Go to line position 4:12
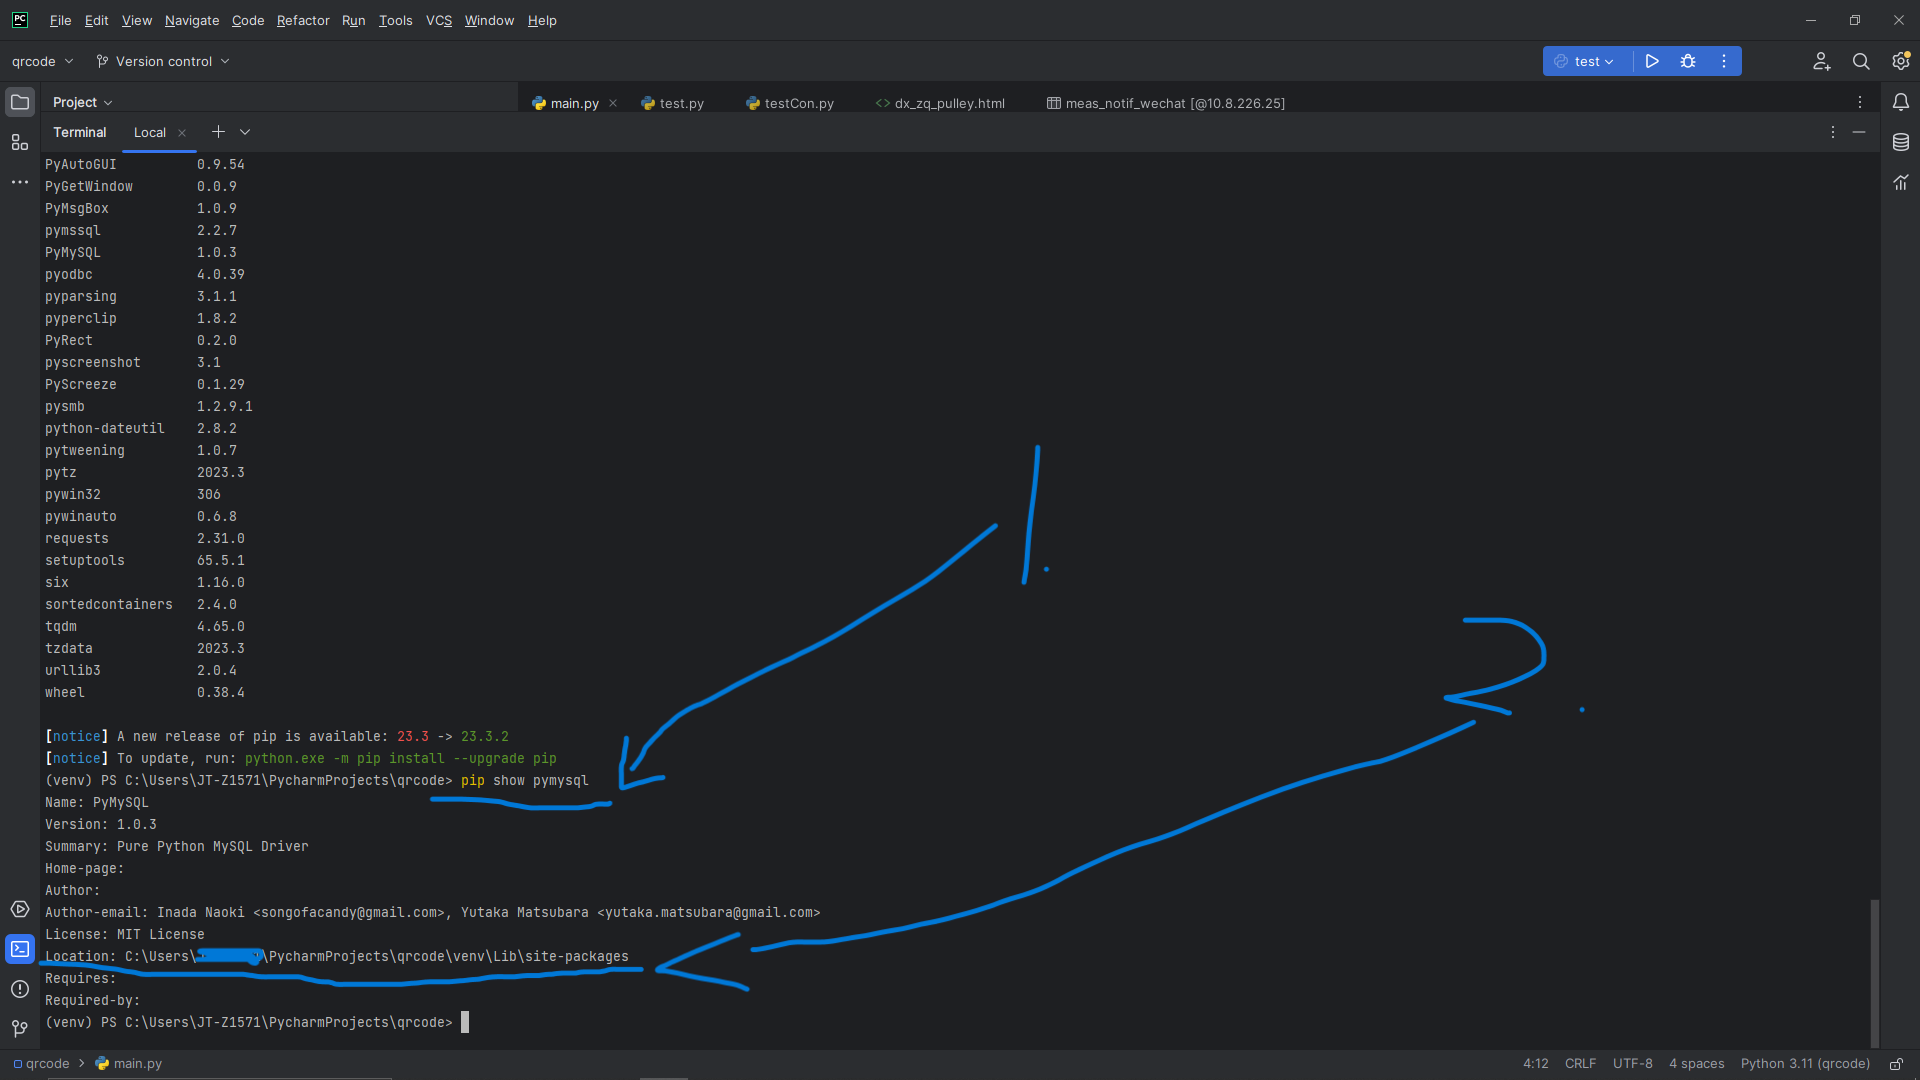The width and height of the screenshot is (1920, 1080). pyautogui.click(x=1535, y=1064)
